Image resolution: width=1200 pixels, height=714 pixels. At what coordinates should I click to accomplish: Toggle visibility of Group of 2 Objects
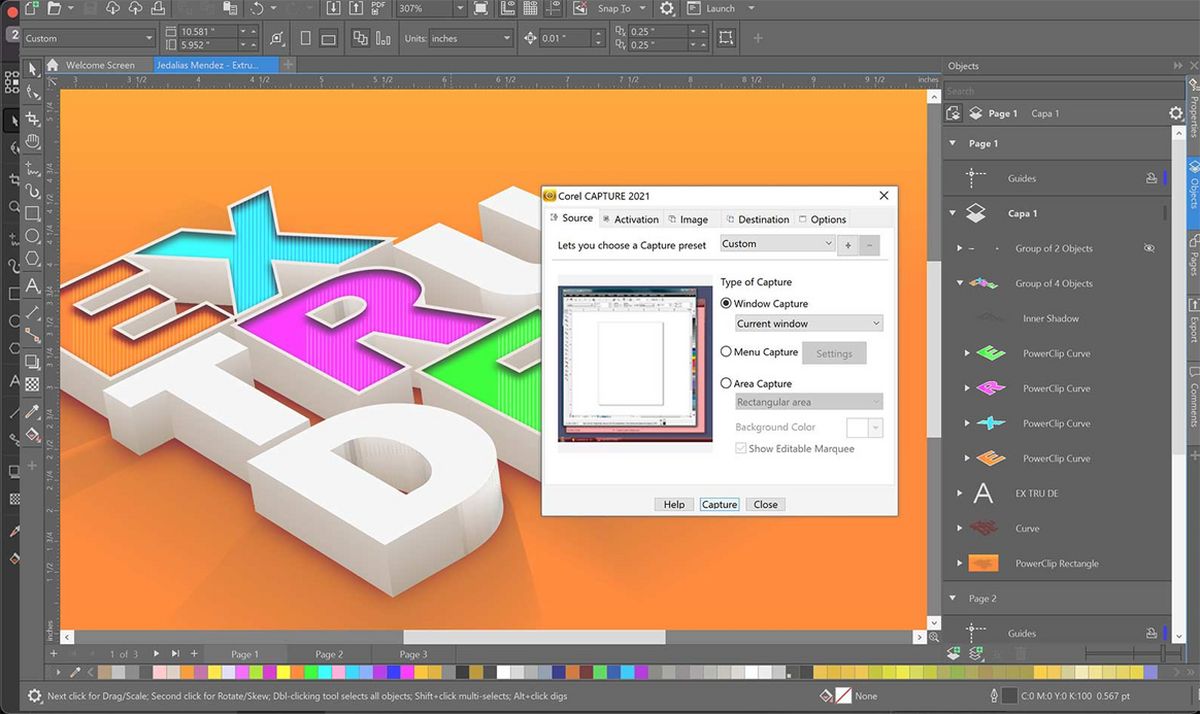1150,248
